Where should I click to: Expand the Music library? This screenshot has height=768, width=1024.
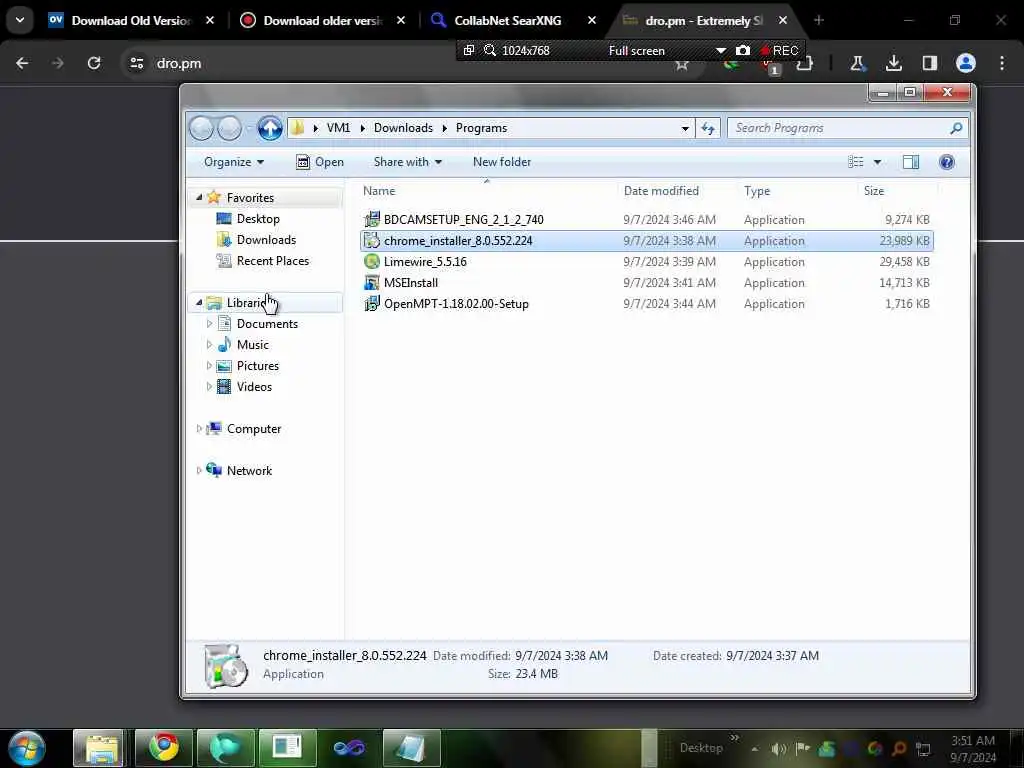click(209, 344)
